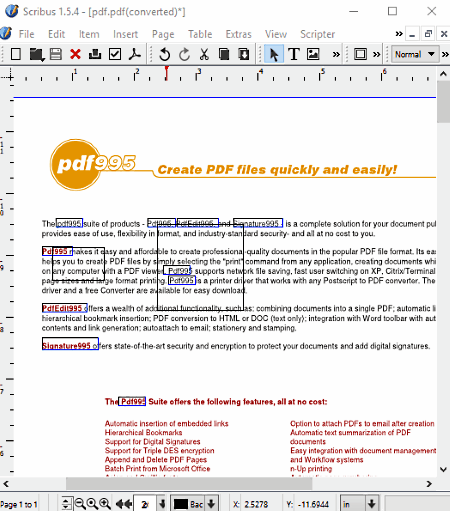Click the vertical scrollbar down arrow
The width and height of the screenshot is (450, 511).
(x=443, y=469)
